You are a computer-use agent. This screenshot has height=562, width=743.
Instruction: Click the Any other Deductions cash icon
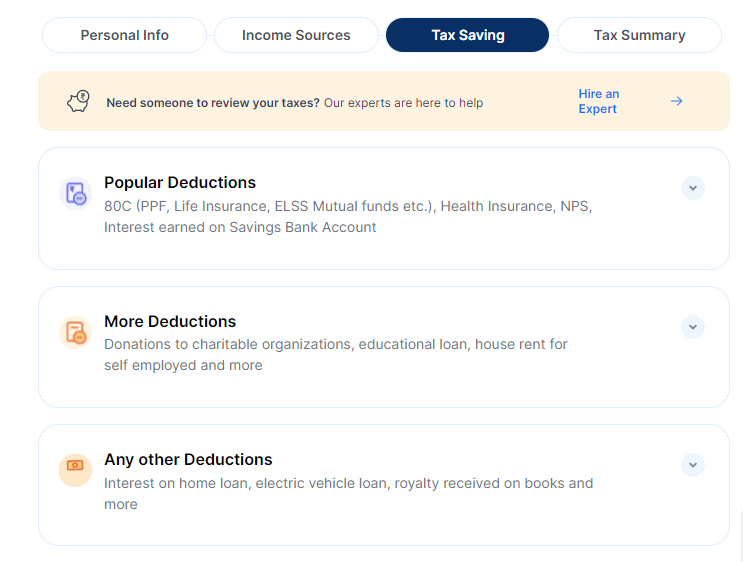coord(75,470)
